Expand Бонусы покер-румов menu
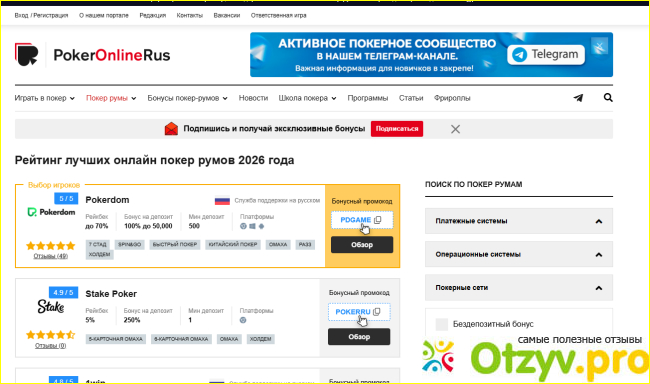650x384 pixels. (187, 98)
